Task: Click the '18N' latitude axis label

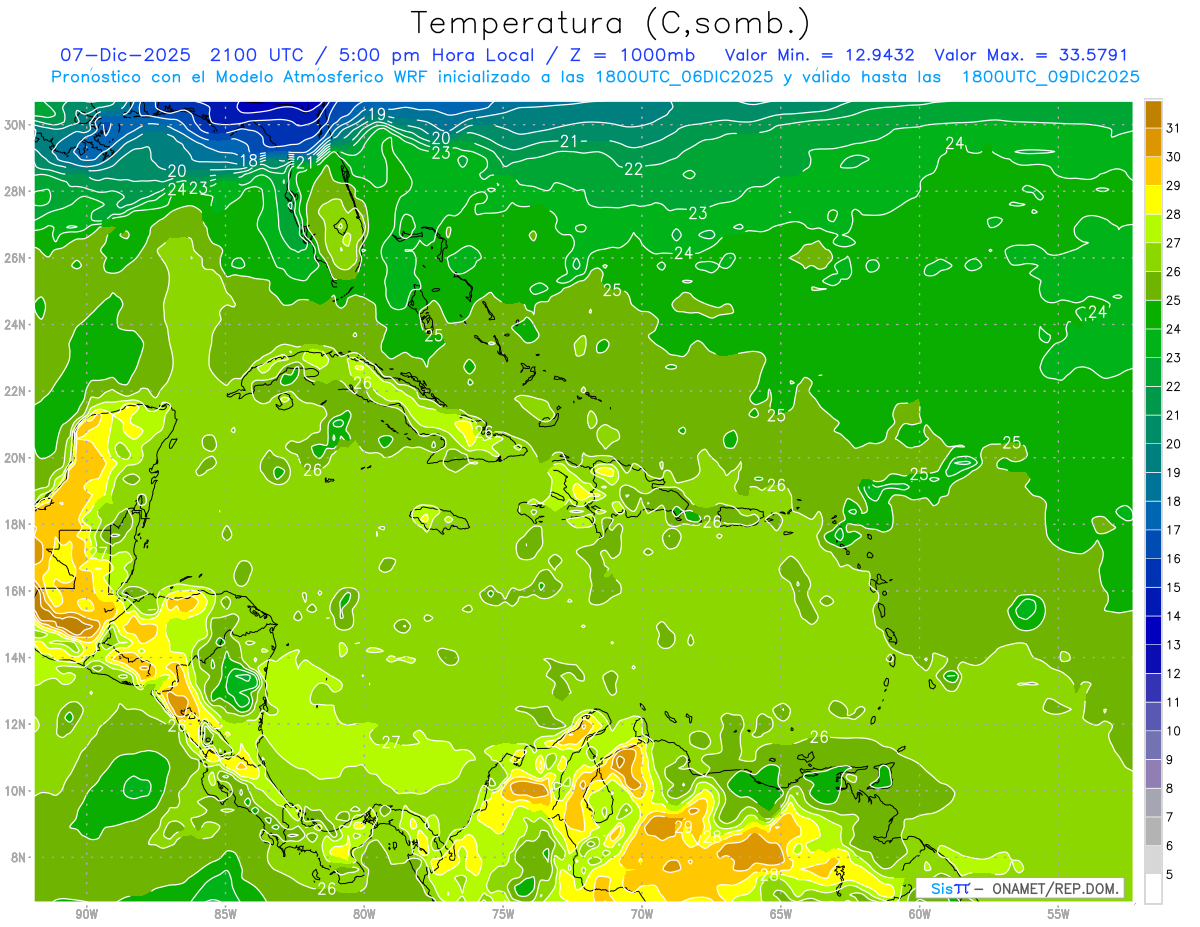Action: [14, 524]
